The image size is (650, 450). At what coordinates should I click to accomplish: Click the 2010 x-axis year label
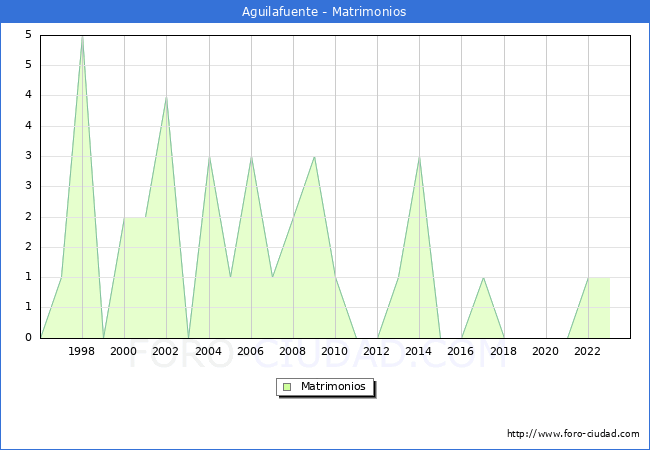(335, 351)
